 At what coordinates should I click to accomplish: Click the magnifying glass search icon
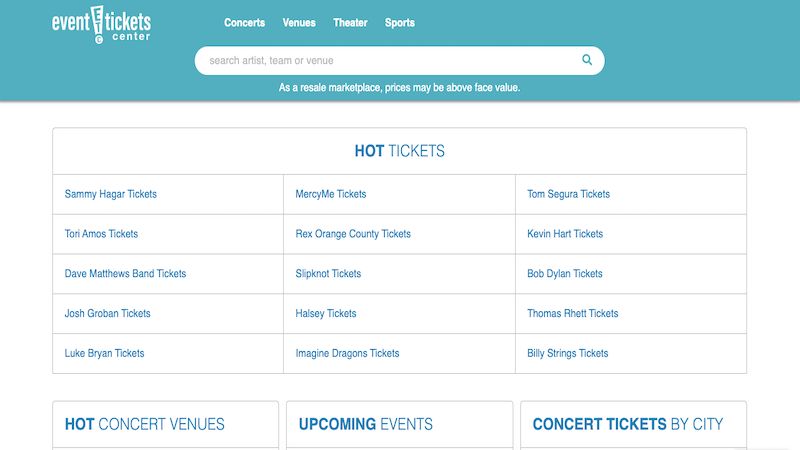(587, 60)
